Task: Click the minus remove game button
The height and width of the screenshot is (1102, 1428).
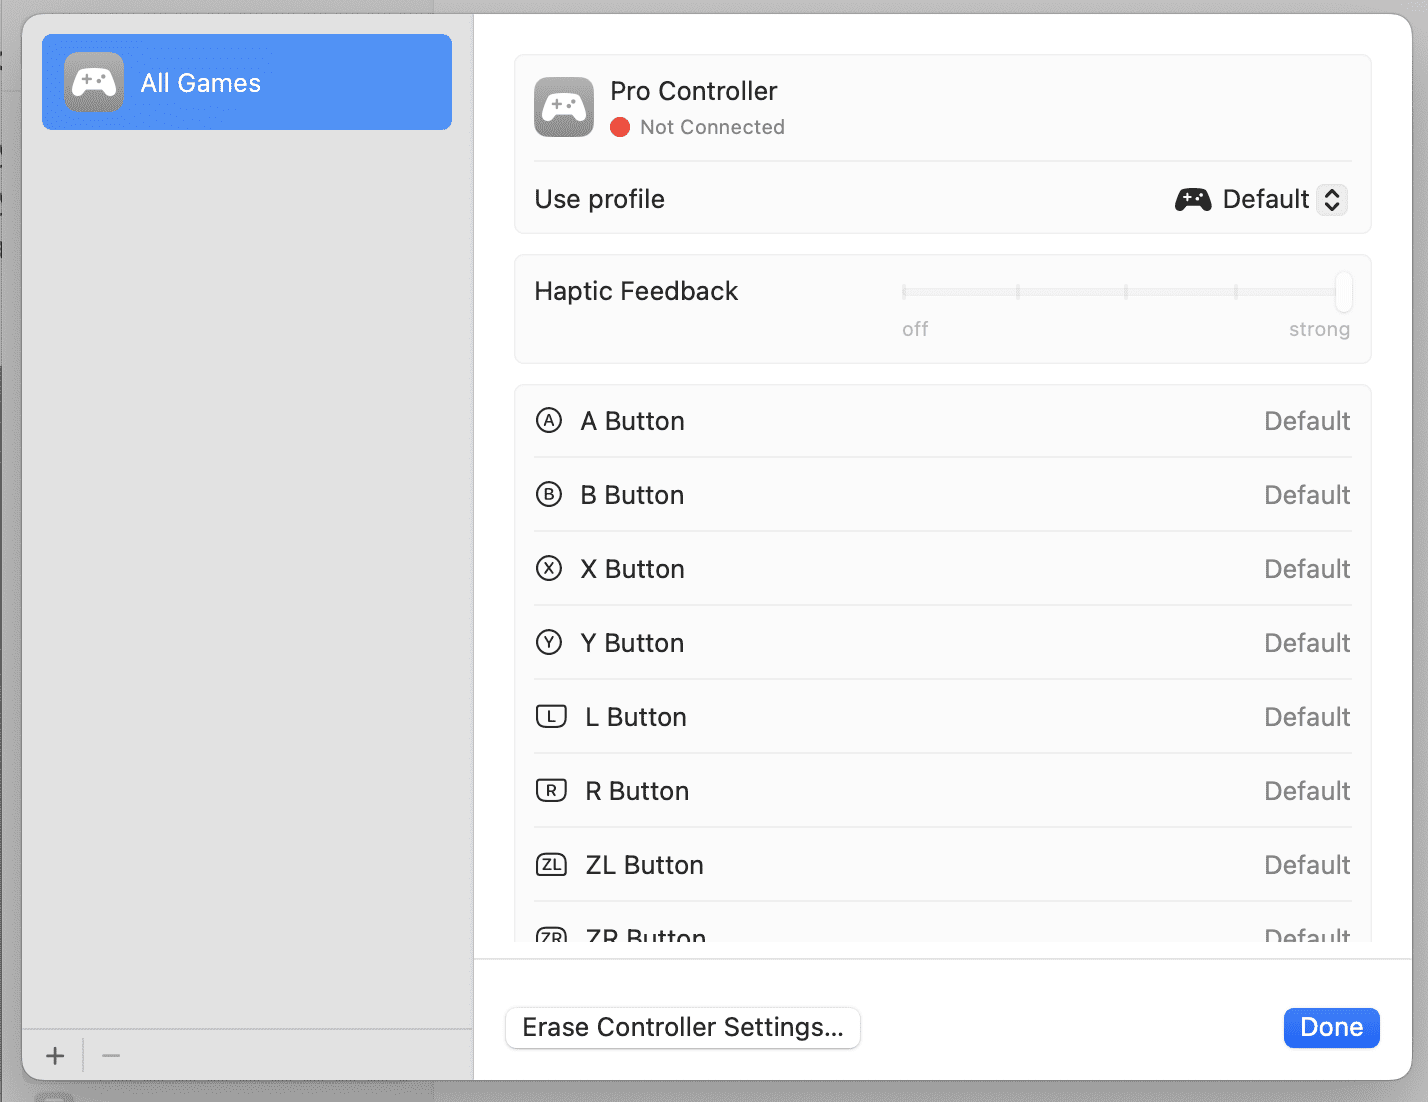Action: [x=111, y=1056]
